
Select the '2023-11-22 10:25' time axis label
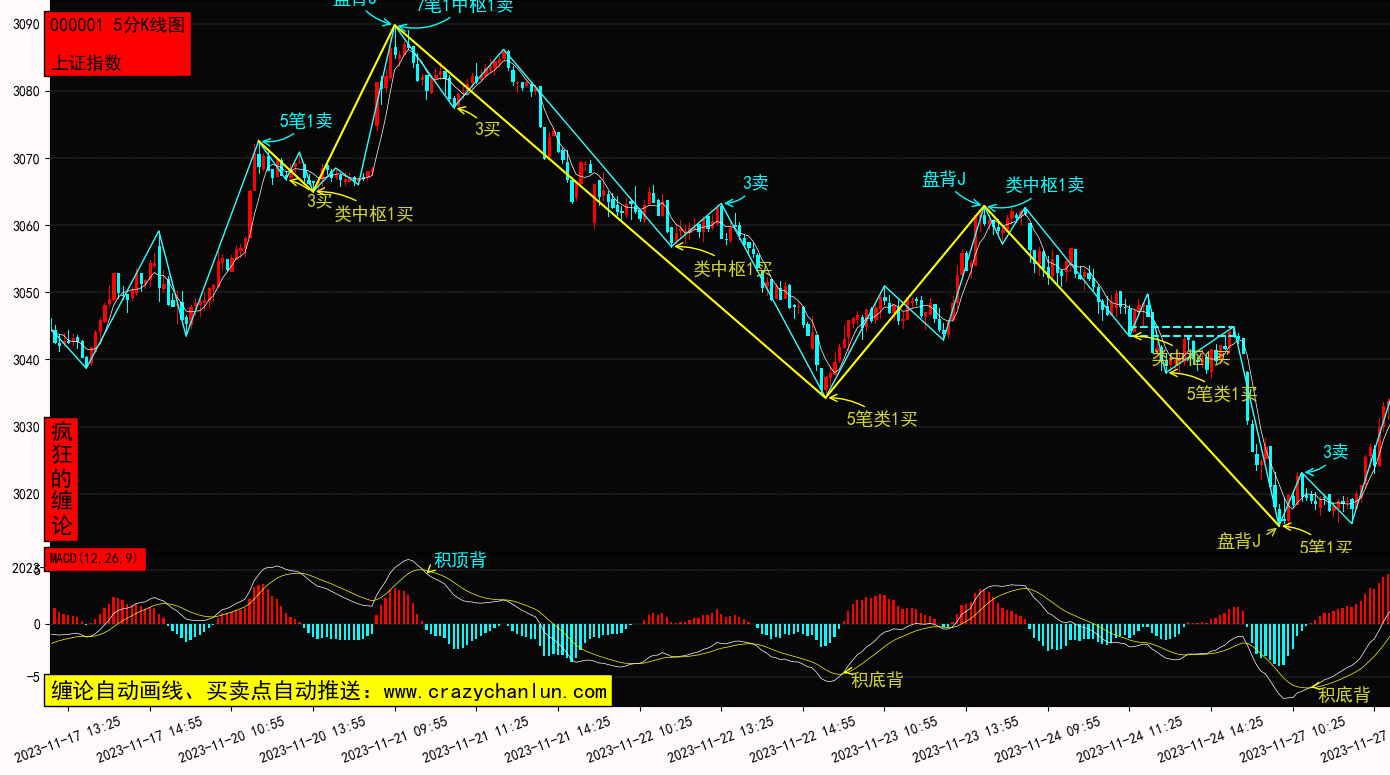pyautogui.click(x=640, y=738)
